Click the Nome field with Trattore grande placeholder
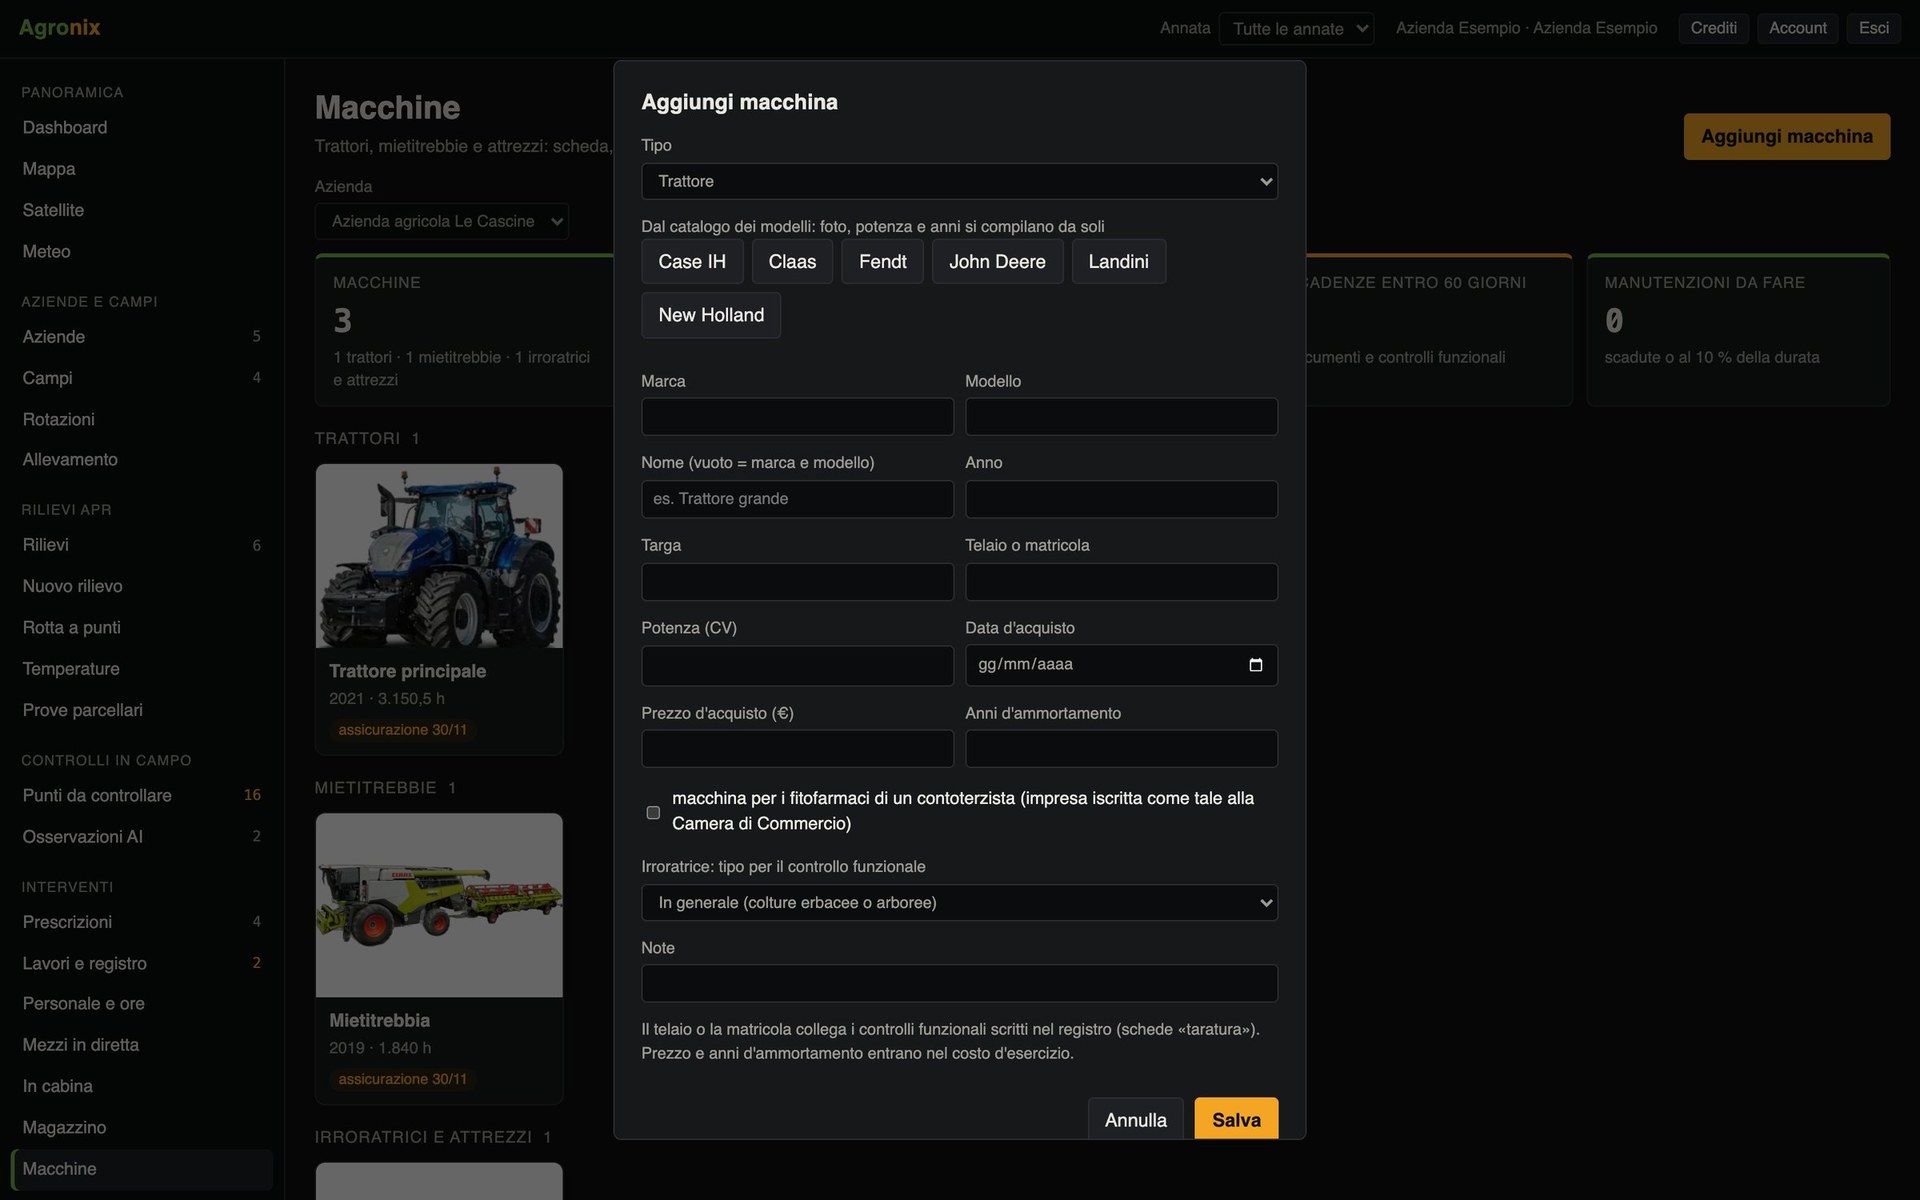This screenshot has width=1920, height=1200. pos(797,499)
